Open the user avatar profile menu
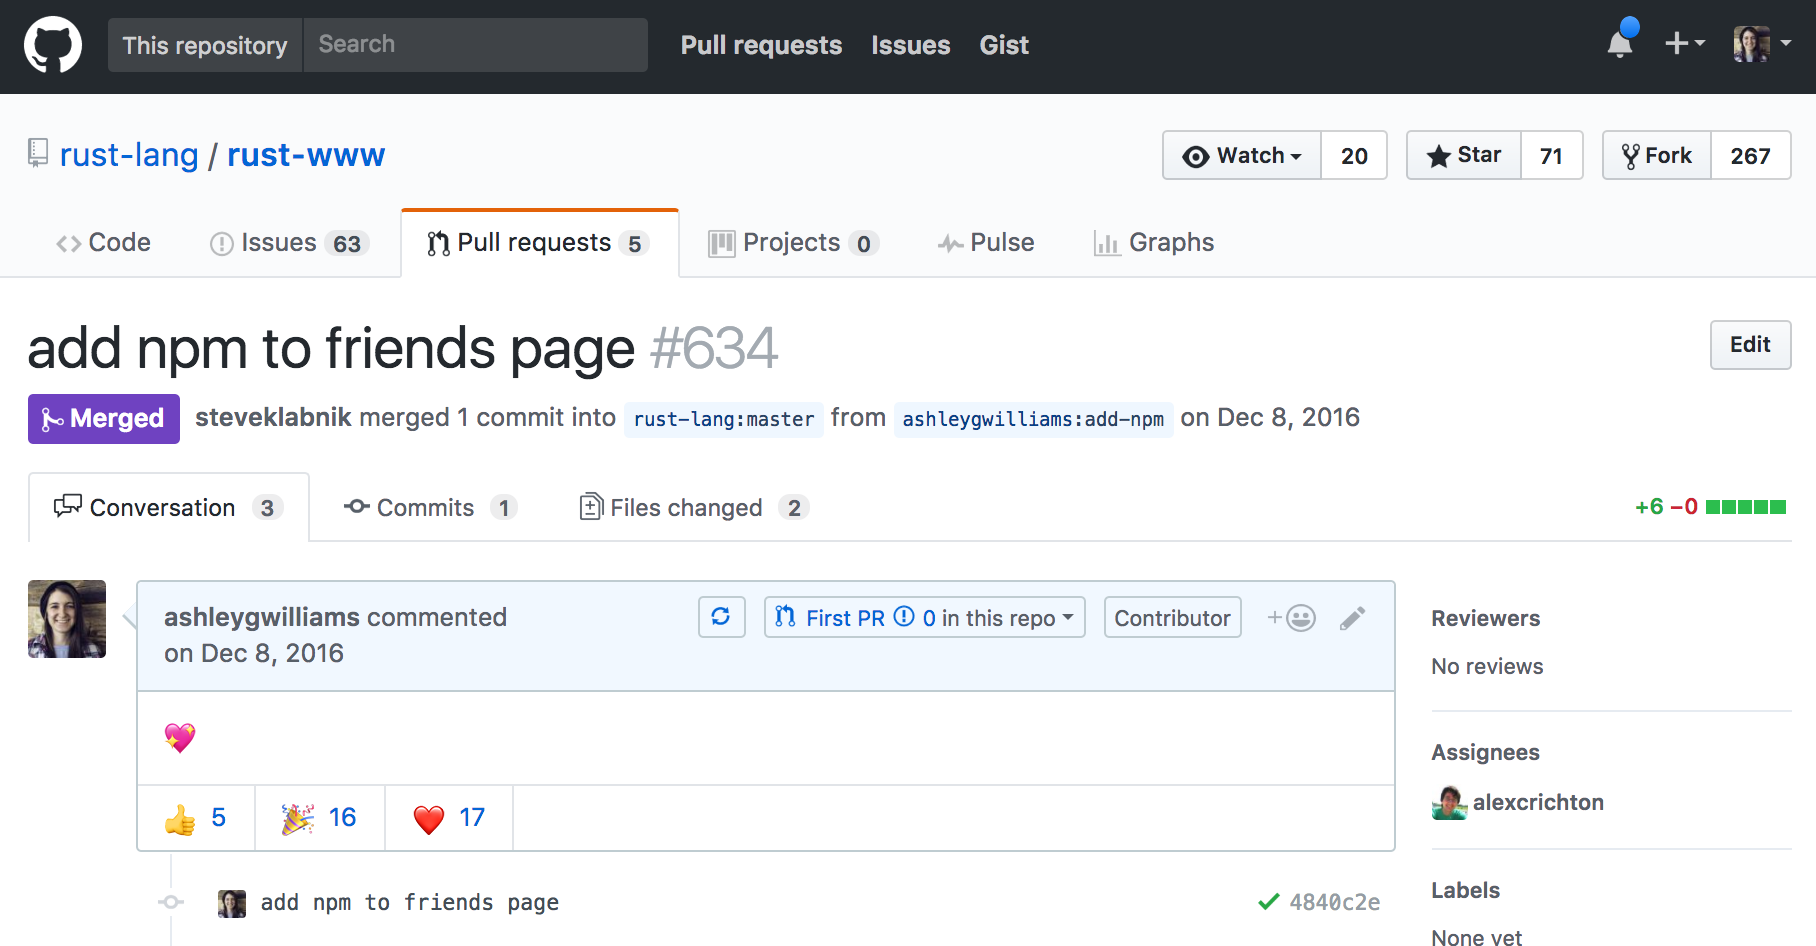 point(1762,44)
